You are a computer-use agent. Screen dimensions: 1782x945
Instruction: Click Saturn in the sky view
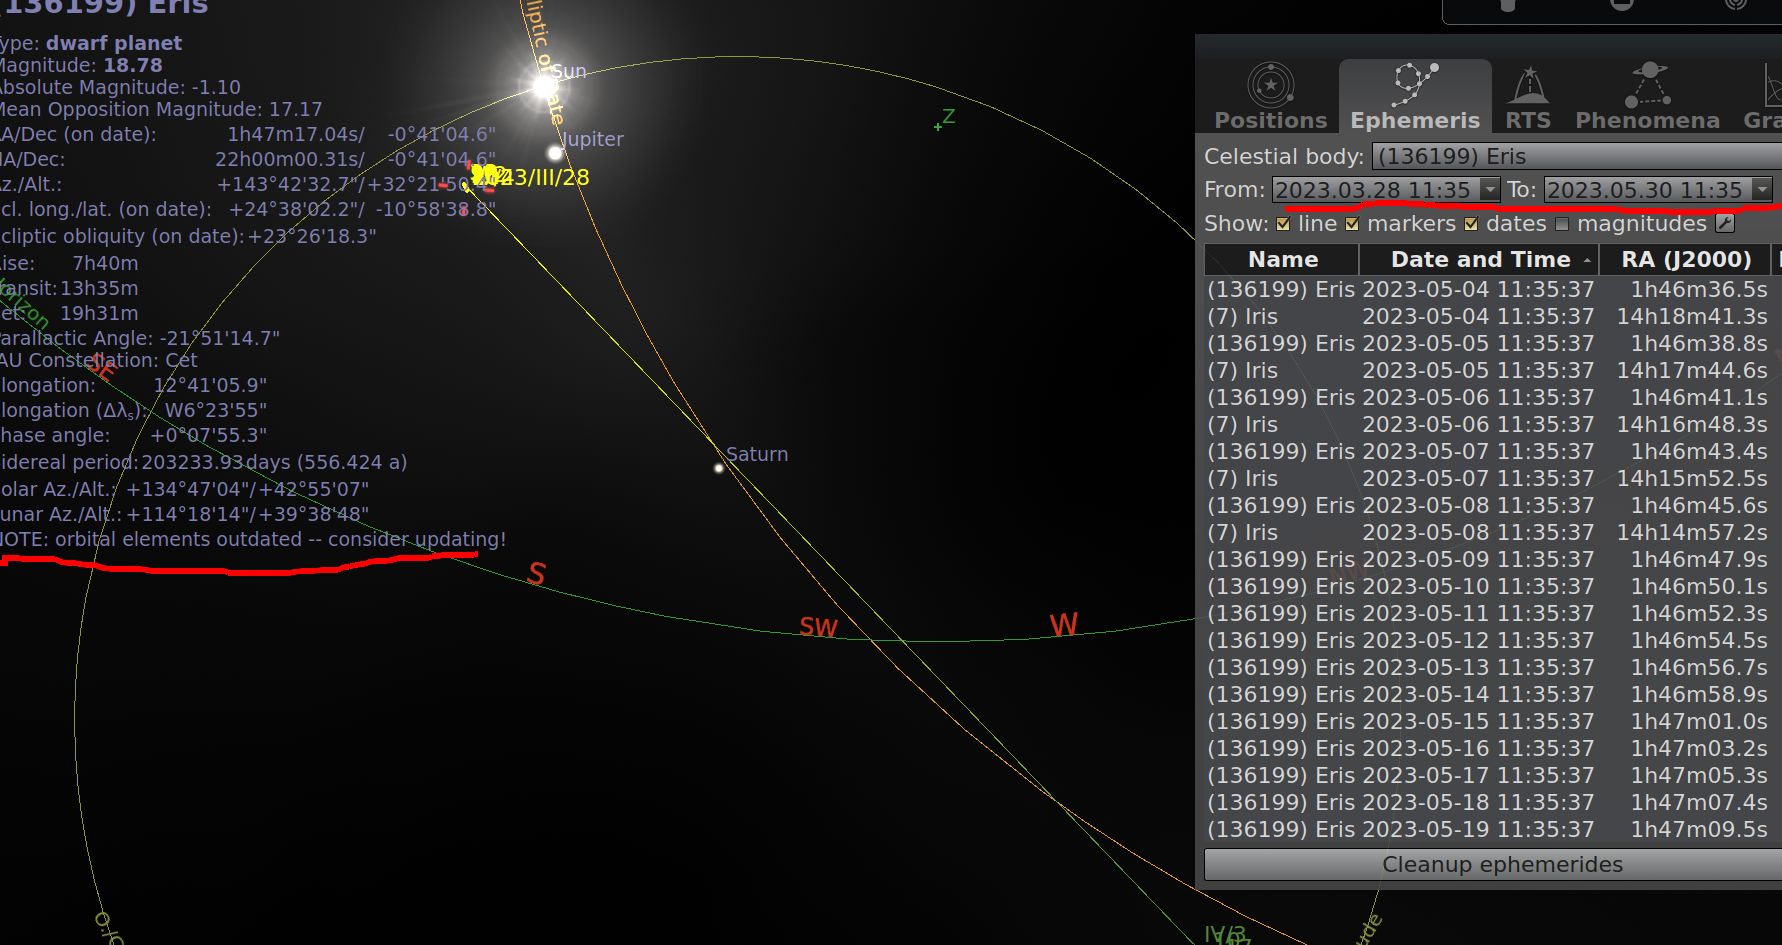coord(718,466)
